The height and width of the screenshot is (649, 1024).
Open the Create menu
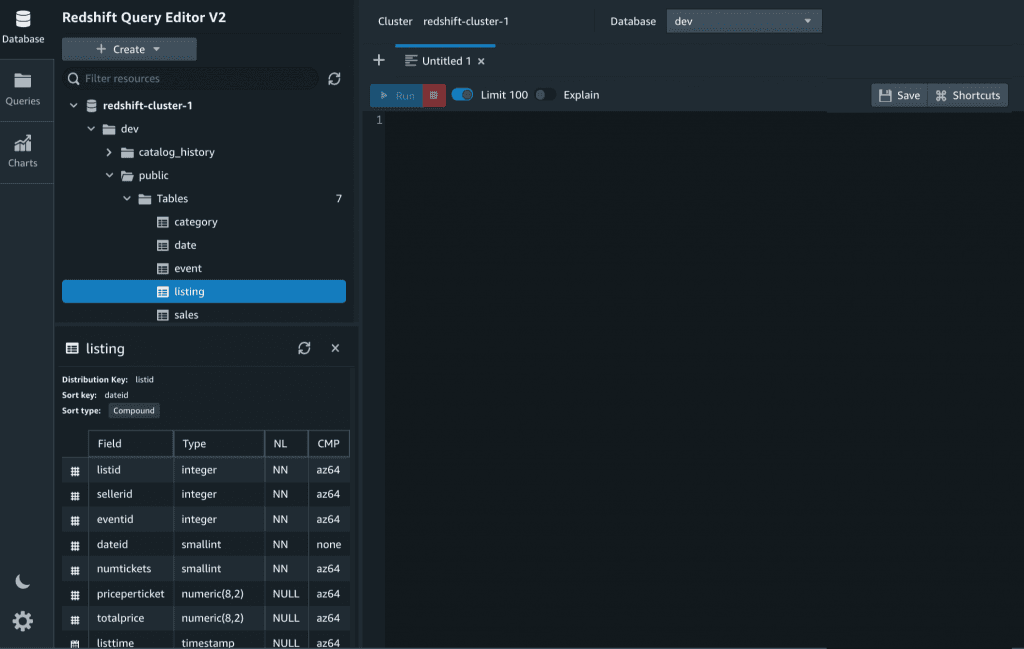[128, 48]
